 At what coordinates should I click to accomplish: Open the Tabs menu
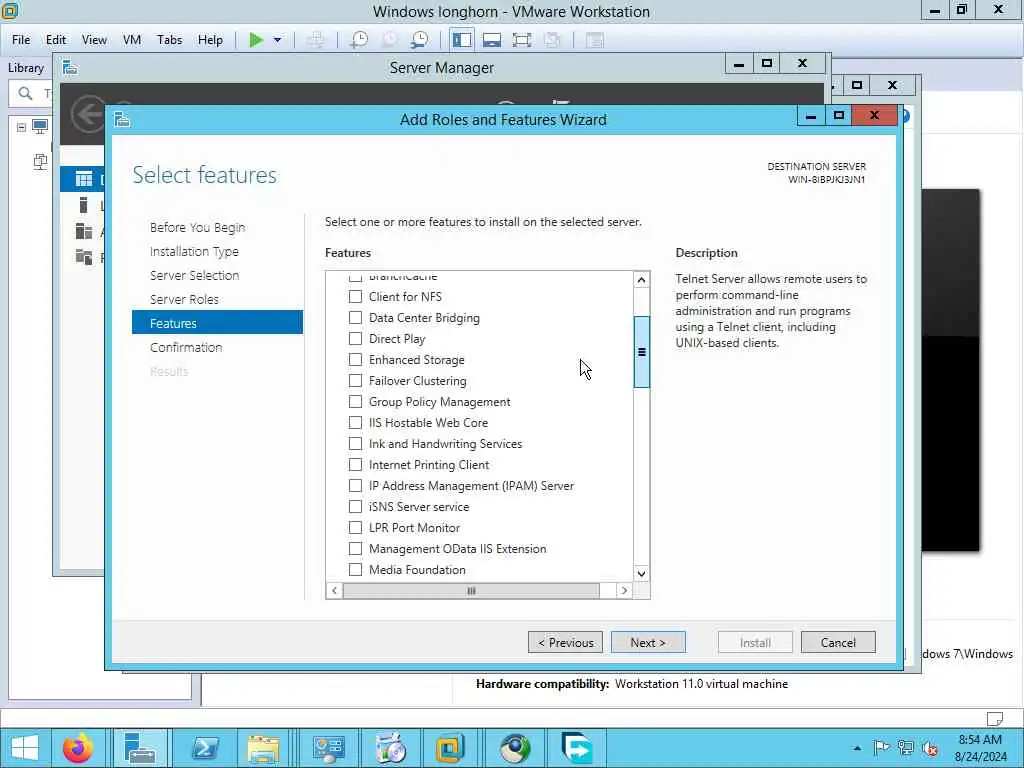(169, 40)
